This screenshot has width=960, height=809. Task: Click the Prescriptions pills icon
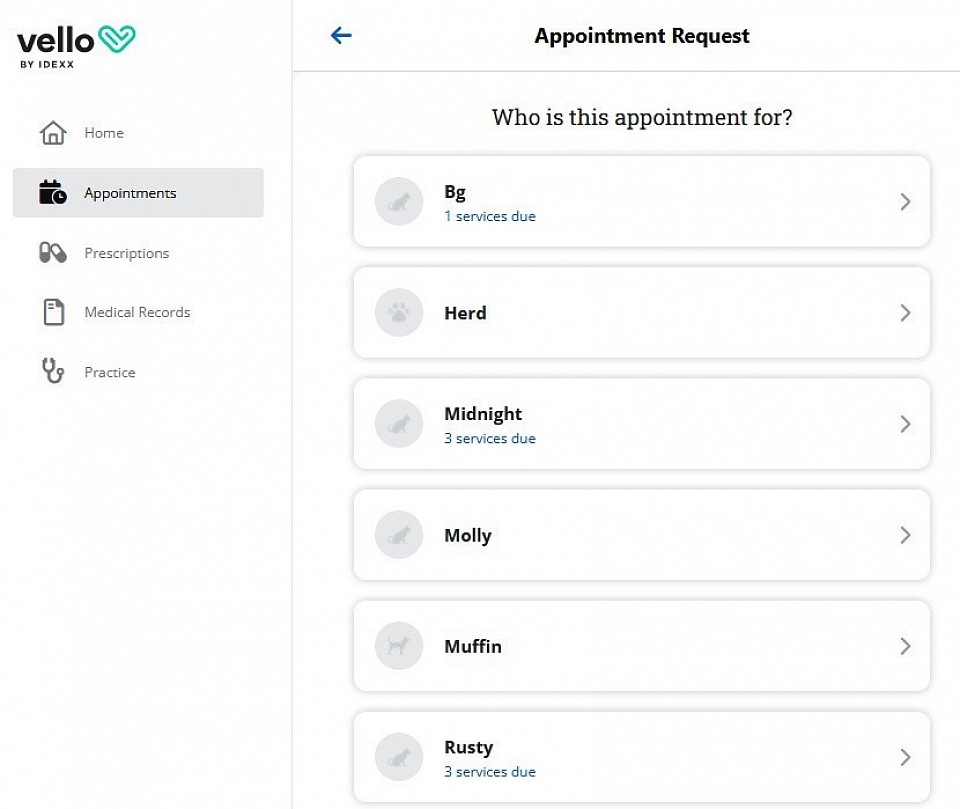pos(53,252)
